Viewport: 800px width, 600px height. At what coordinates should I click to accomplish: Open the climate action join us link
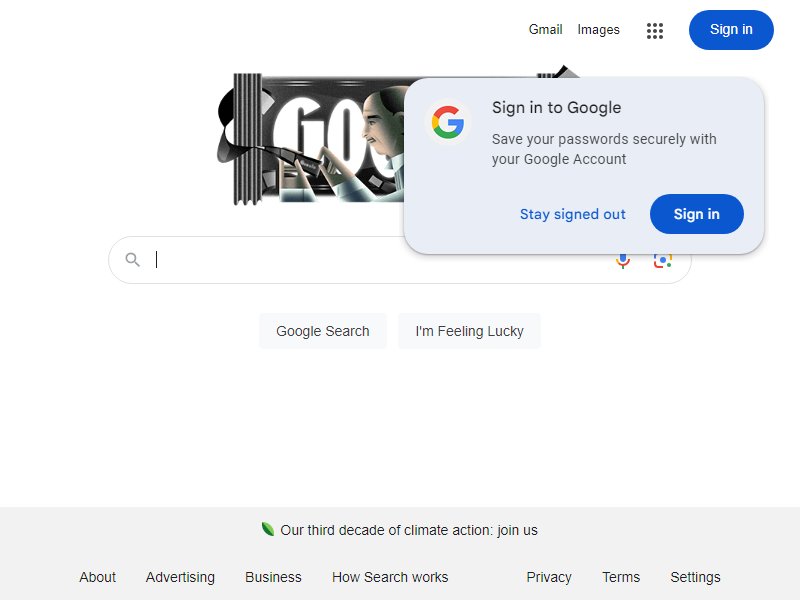pyautogui.click(x=409, y=530)
